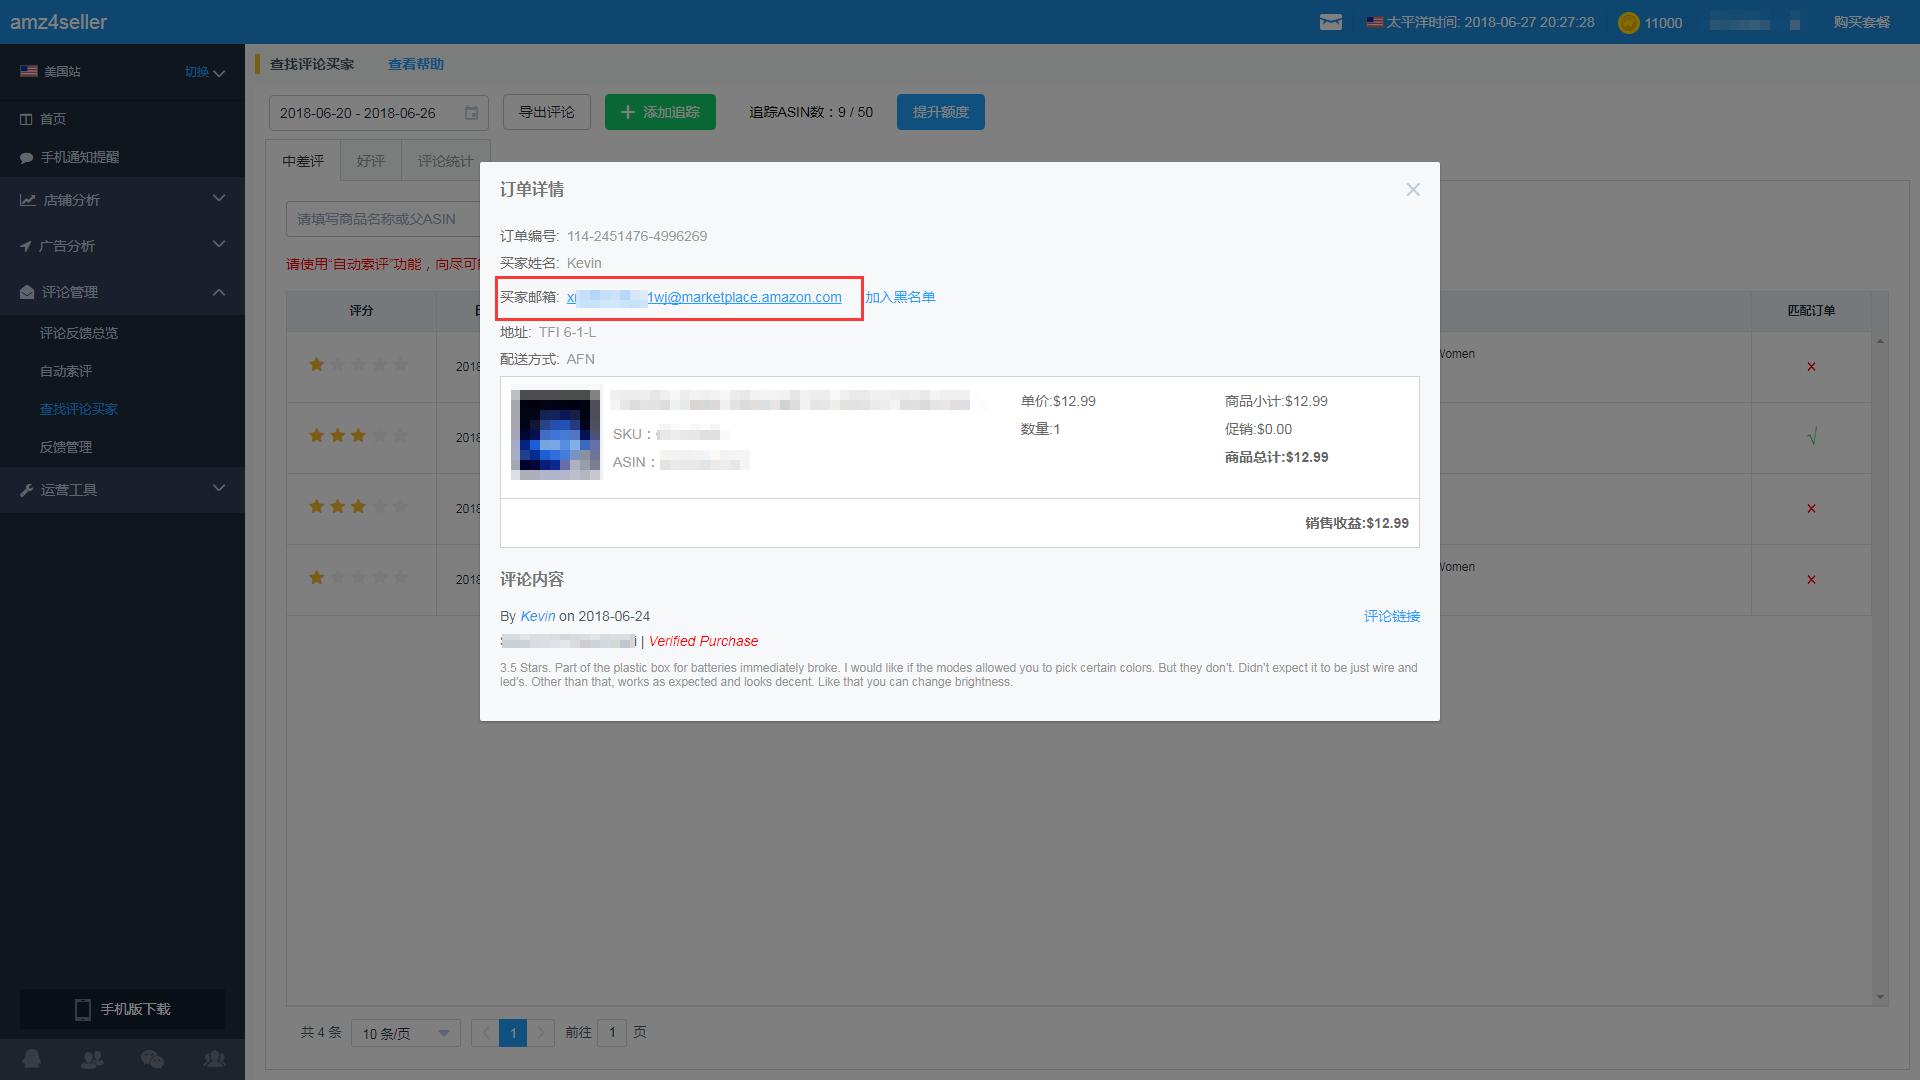The width and height of the screenshot is (1920, 1080).
Task: Click the 加入黑名单 blacklist link
Action: (899, 297)
